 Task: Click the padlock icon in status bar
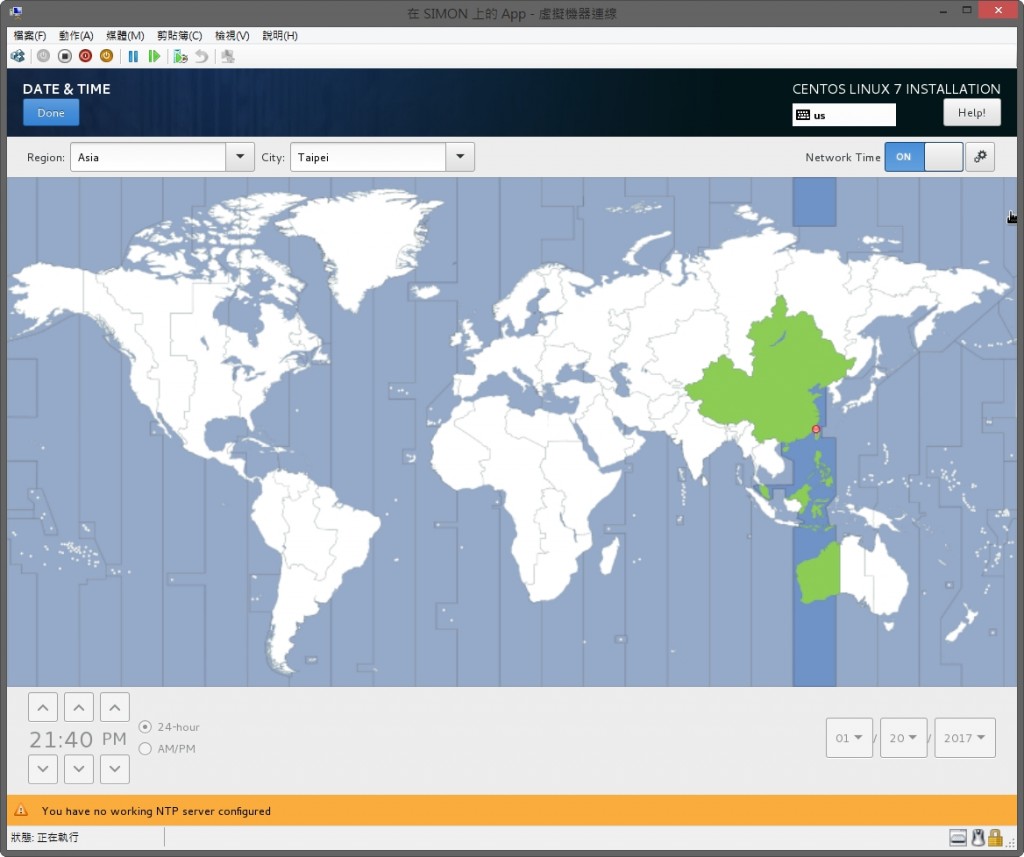tap(995, 837)
